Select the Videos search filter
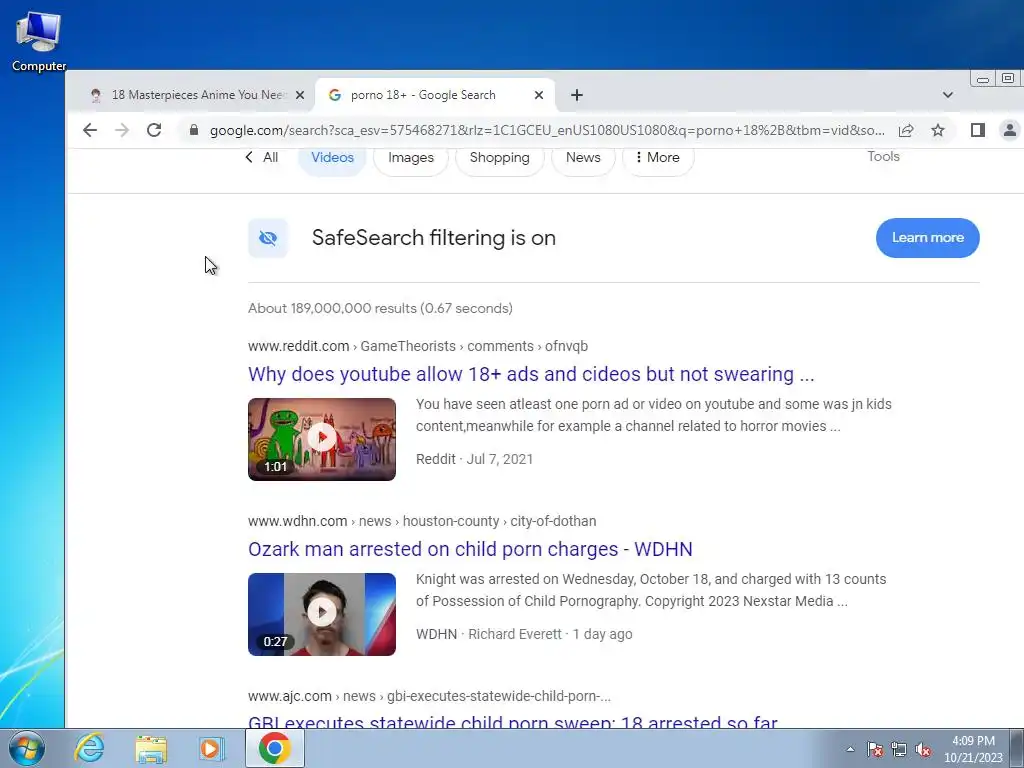The image size is (1024, 768). tap(332, 157)
